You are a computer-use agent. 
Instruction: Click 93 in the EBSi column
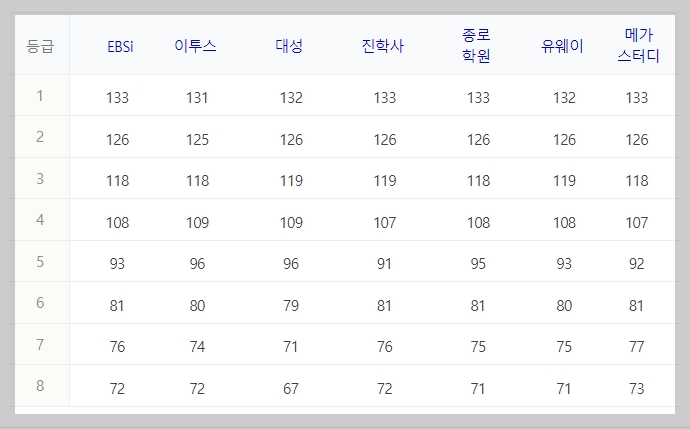point(117,264)
